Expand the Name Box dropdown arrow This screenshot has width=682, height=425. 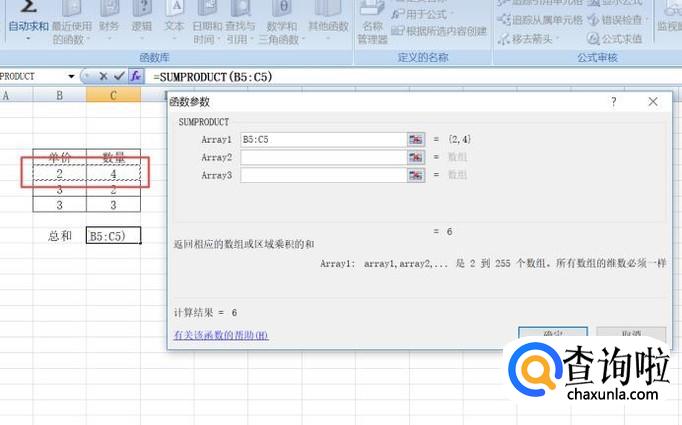point(71,76)
